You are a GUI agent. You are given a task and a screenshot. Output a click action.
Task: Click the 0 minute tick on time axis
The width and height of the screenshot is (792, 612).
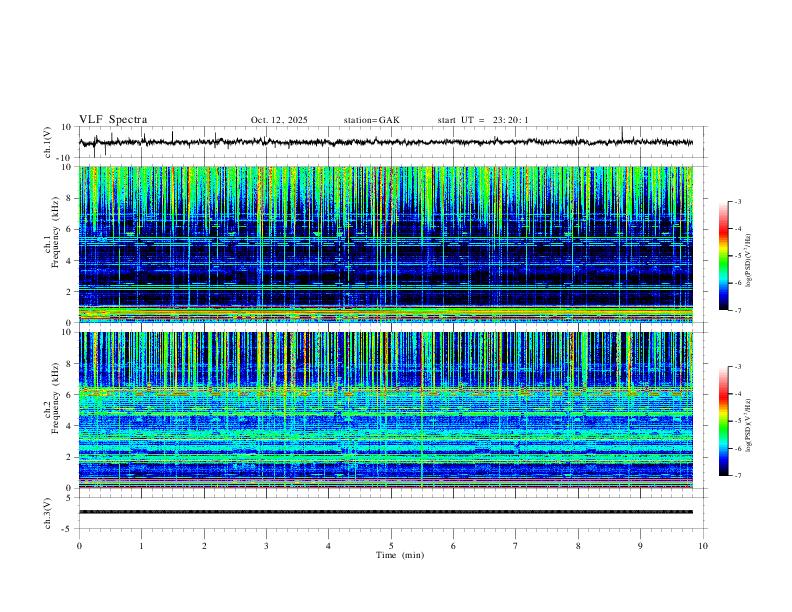pyautogui.click(x=79, y=546)
